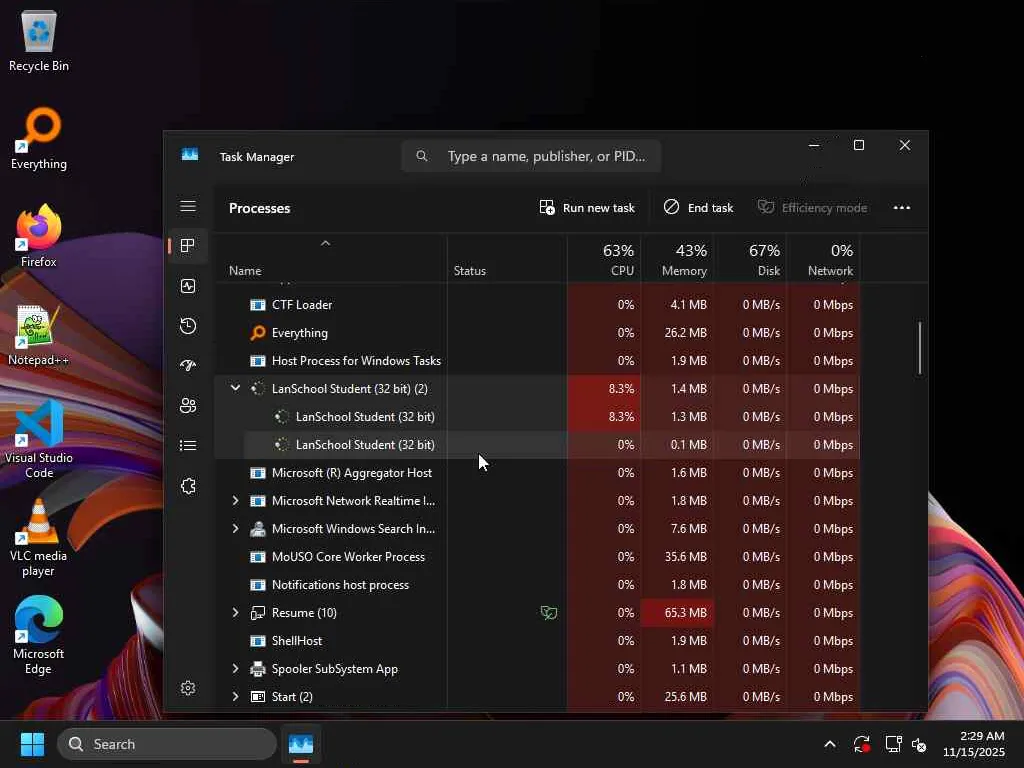
Task: Select the LanSchool Student child row using 8.3% CPU
Action: tap(537, 417)
